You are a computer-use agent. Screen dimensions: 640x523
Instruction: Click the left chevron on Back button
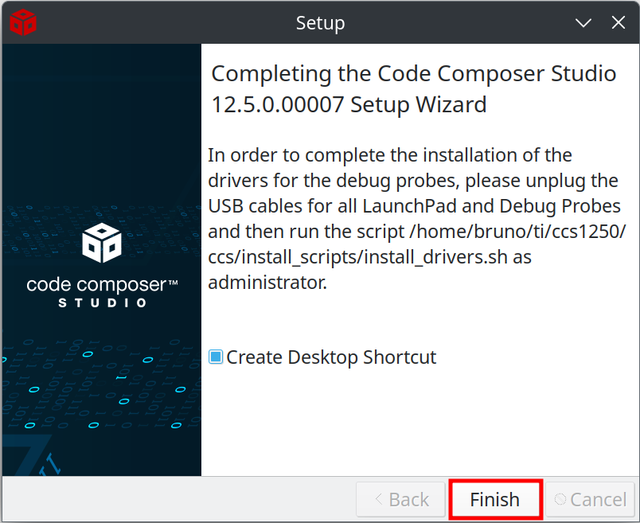tap(378, 499)
